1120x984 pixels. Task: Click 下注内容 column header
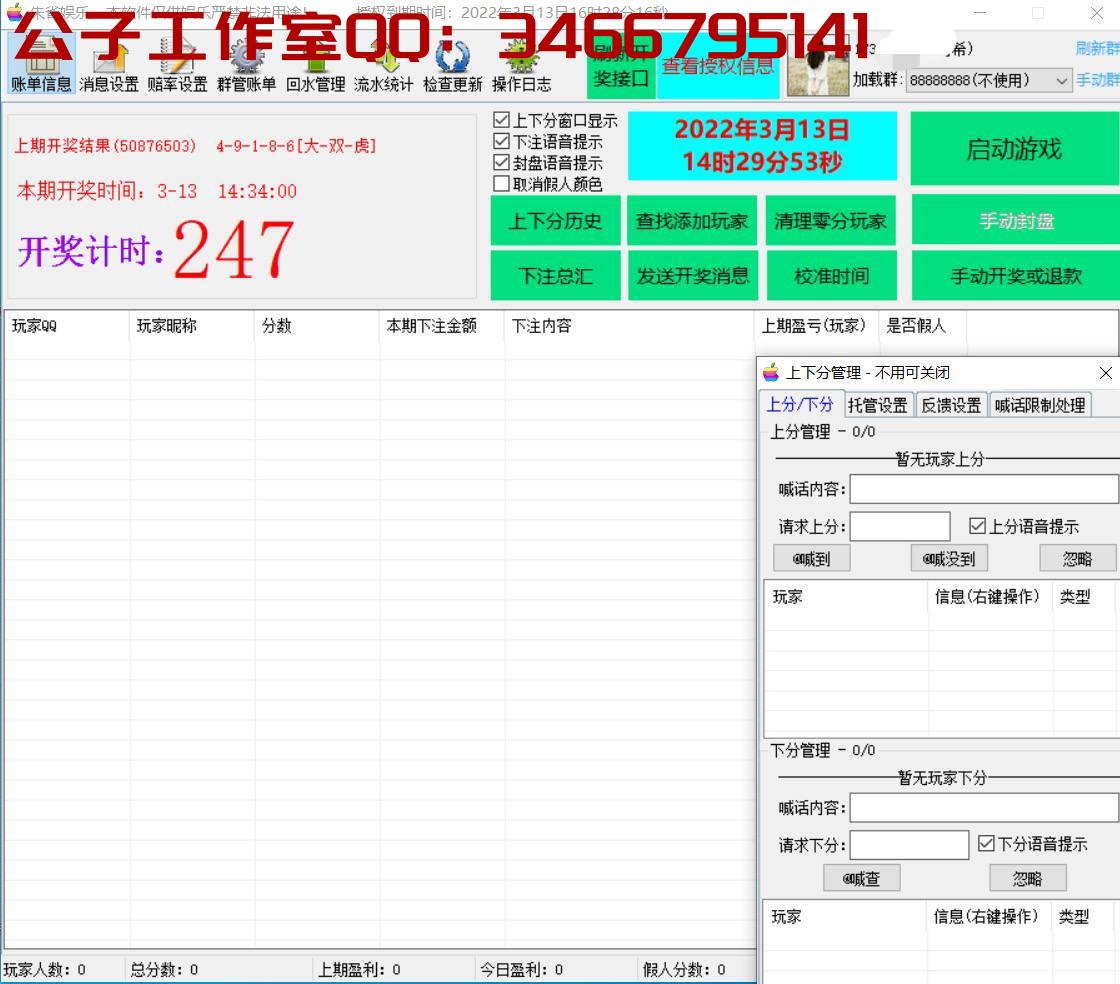coord(629,326)
